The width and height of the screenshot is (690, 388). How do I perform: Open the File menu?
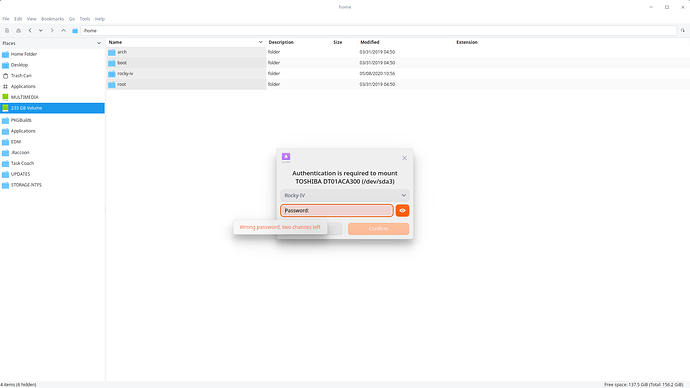click(x=6, y=19)
